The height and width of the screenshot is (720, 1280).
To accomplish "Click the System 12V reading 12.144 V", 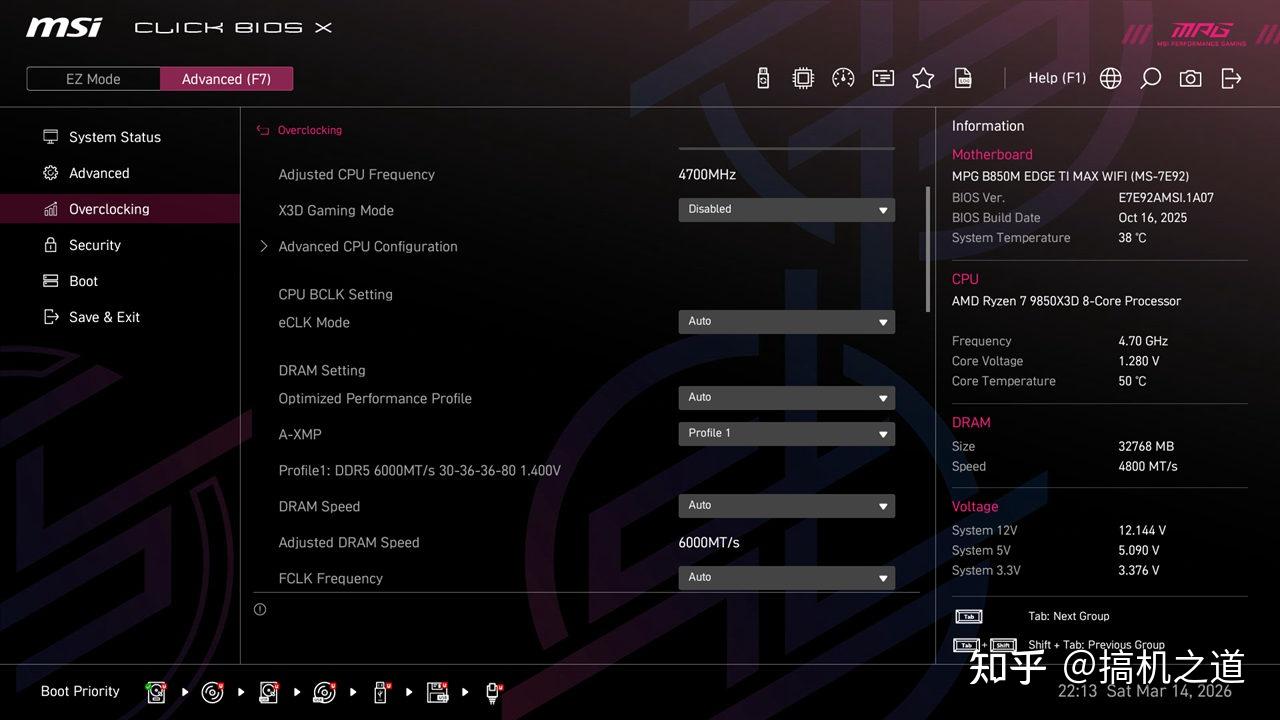I will [x=1142, y=530].
